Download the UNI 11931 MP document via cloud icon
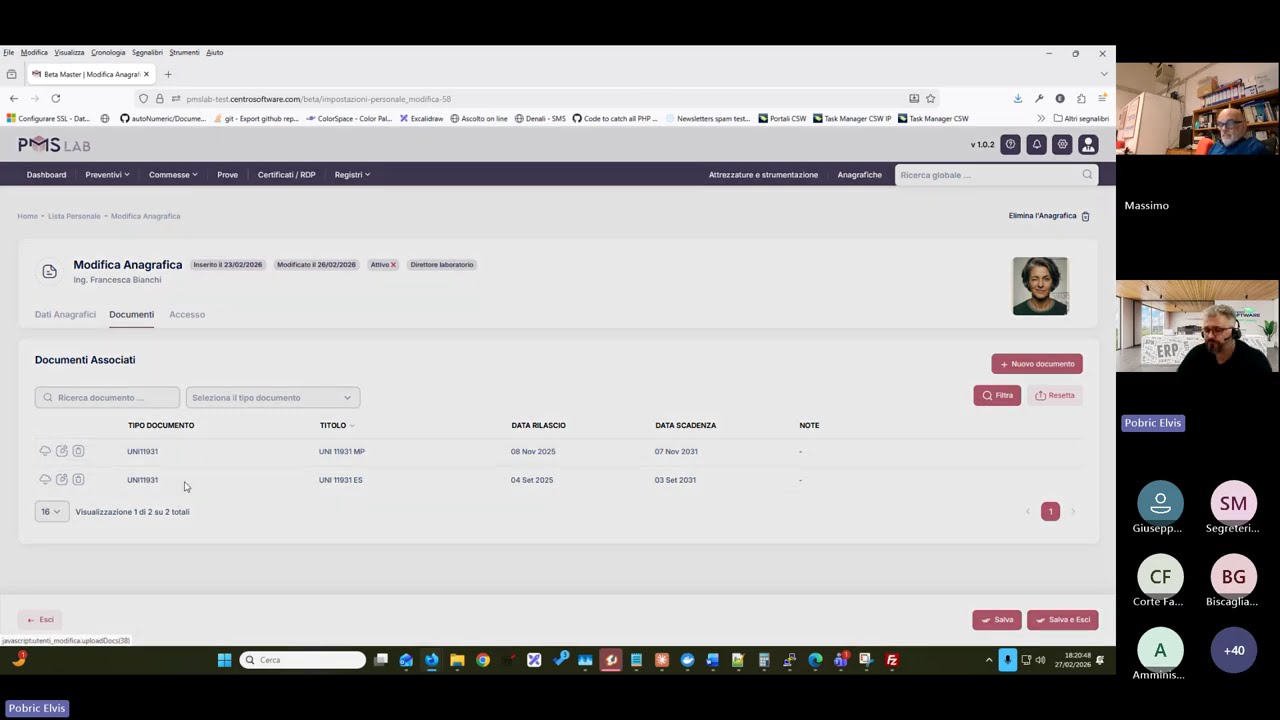This screenshot has height=720, width=1280. click(45, 451)
